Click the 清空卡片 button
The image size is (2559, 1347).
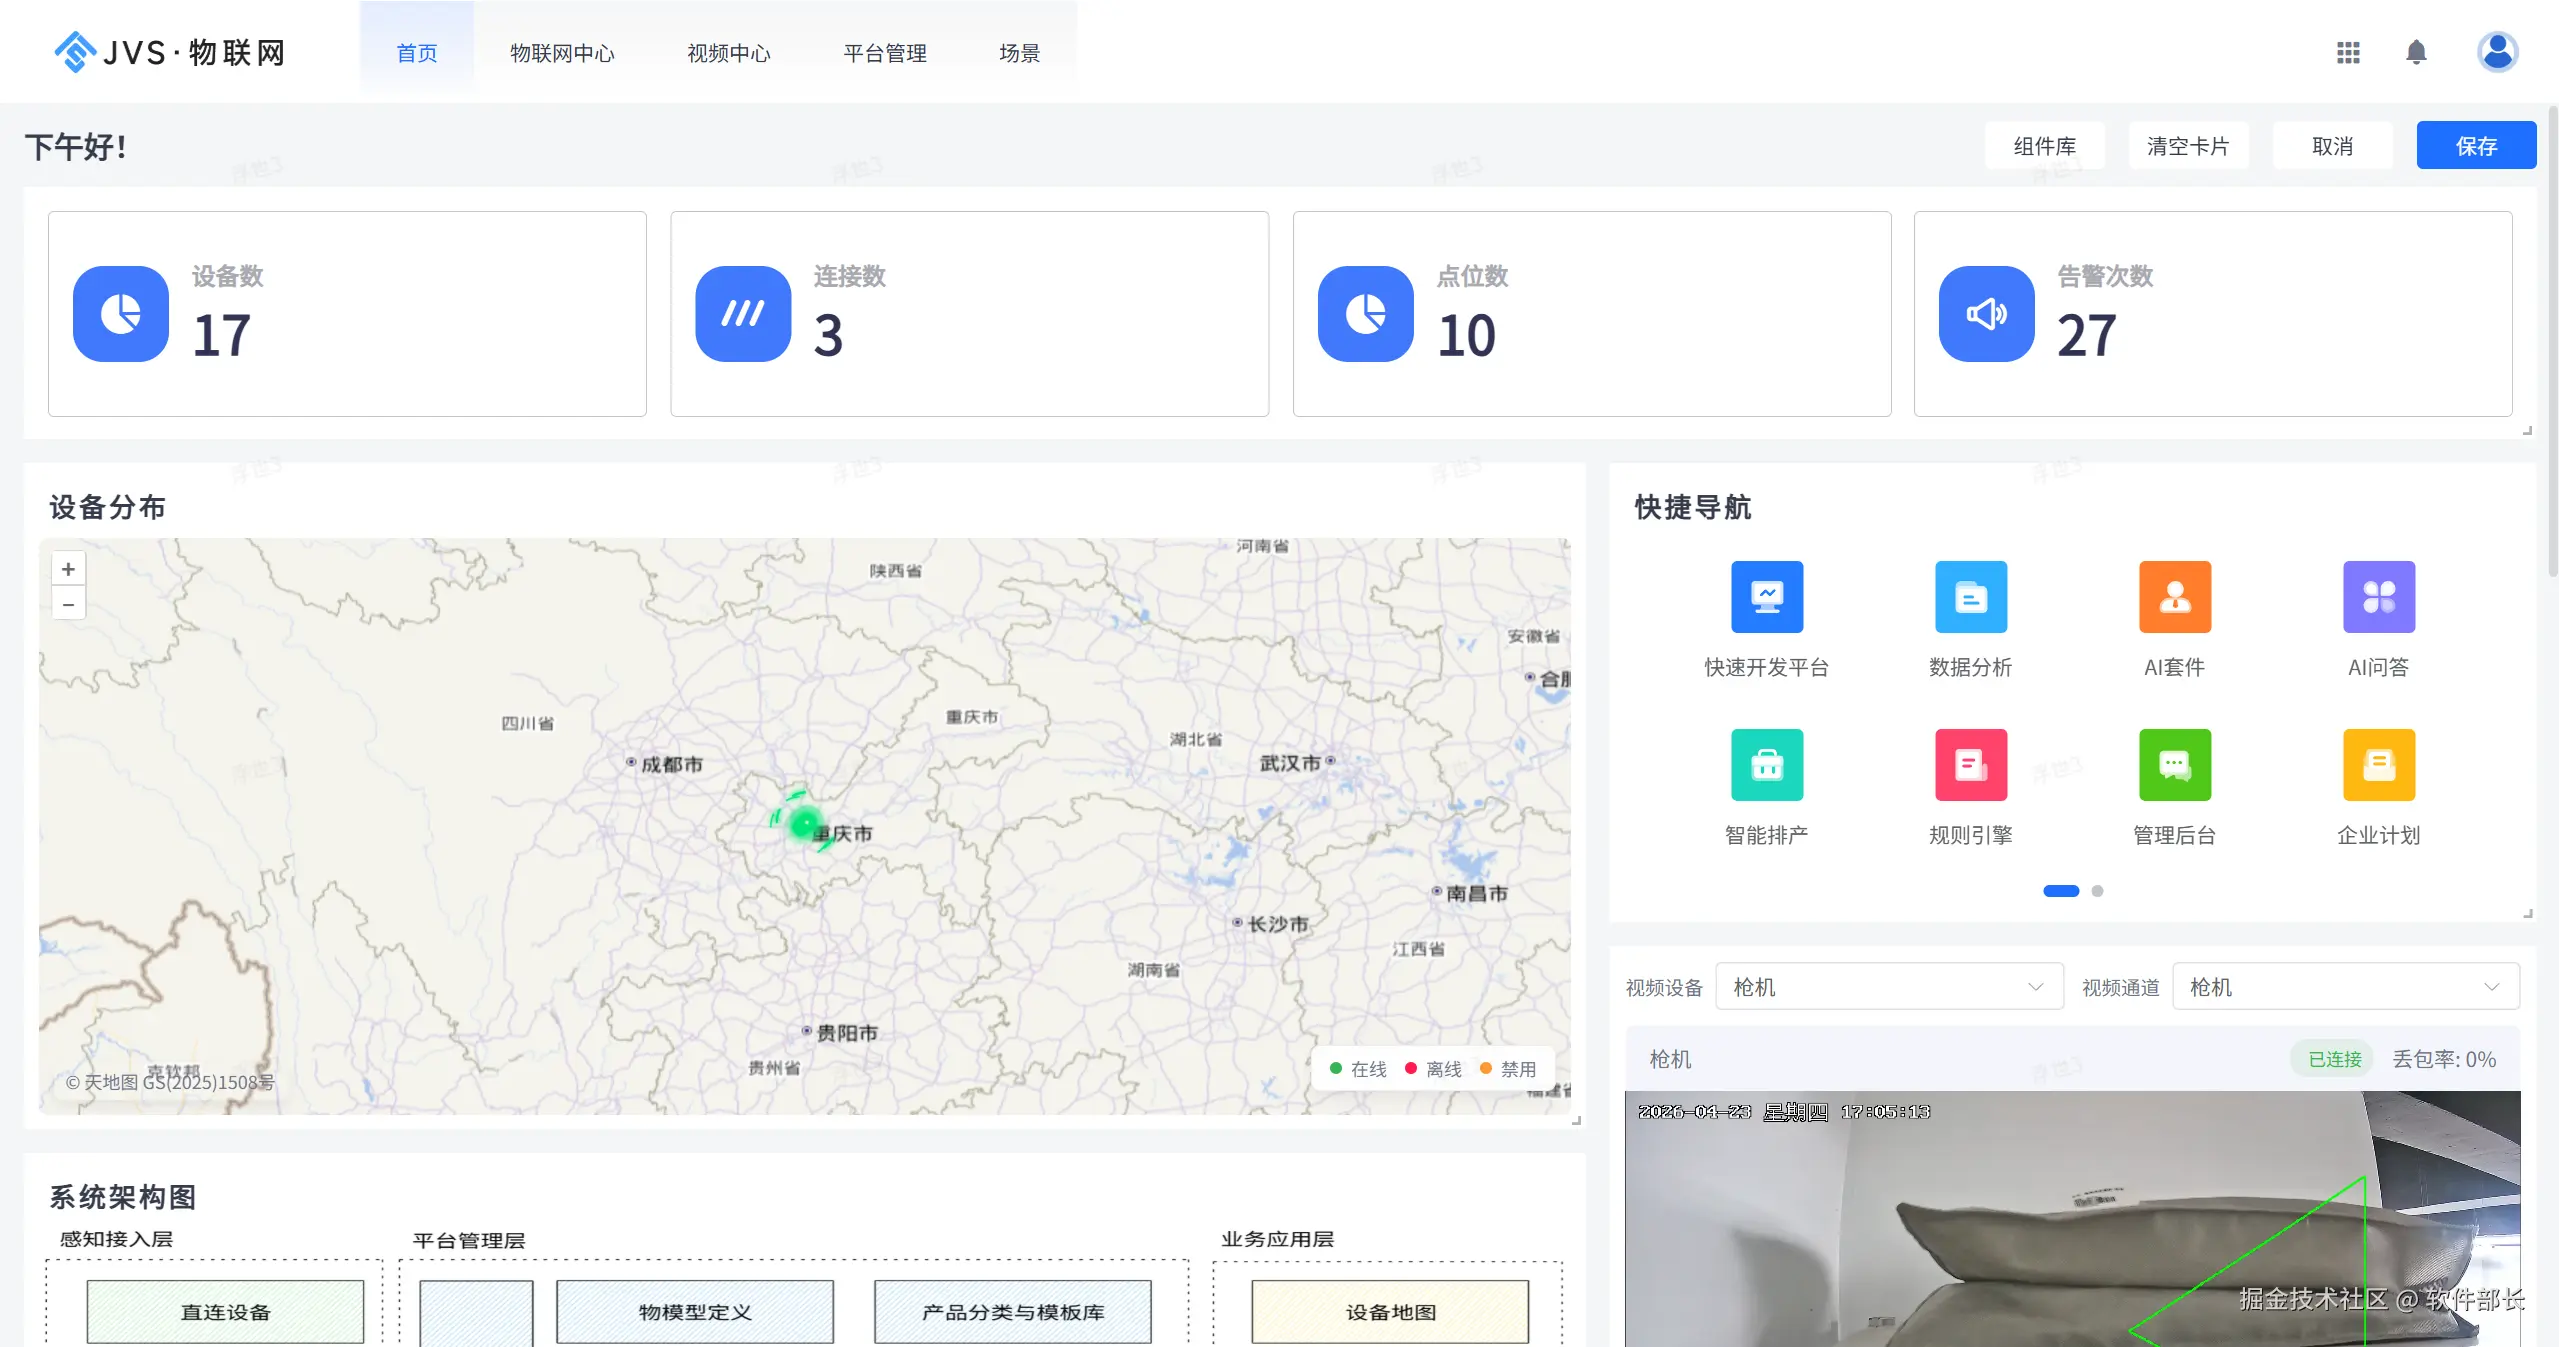tap(2188, 146)
